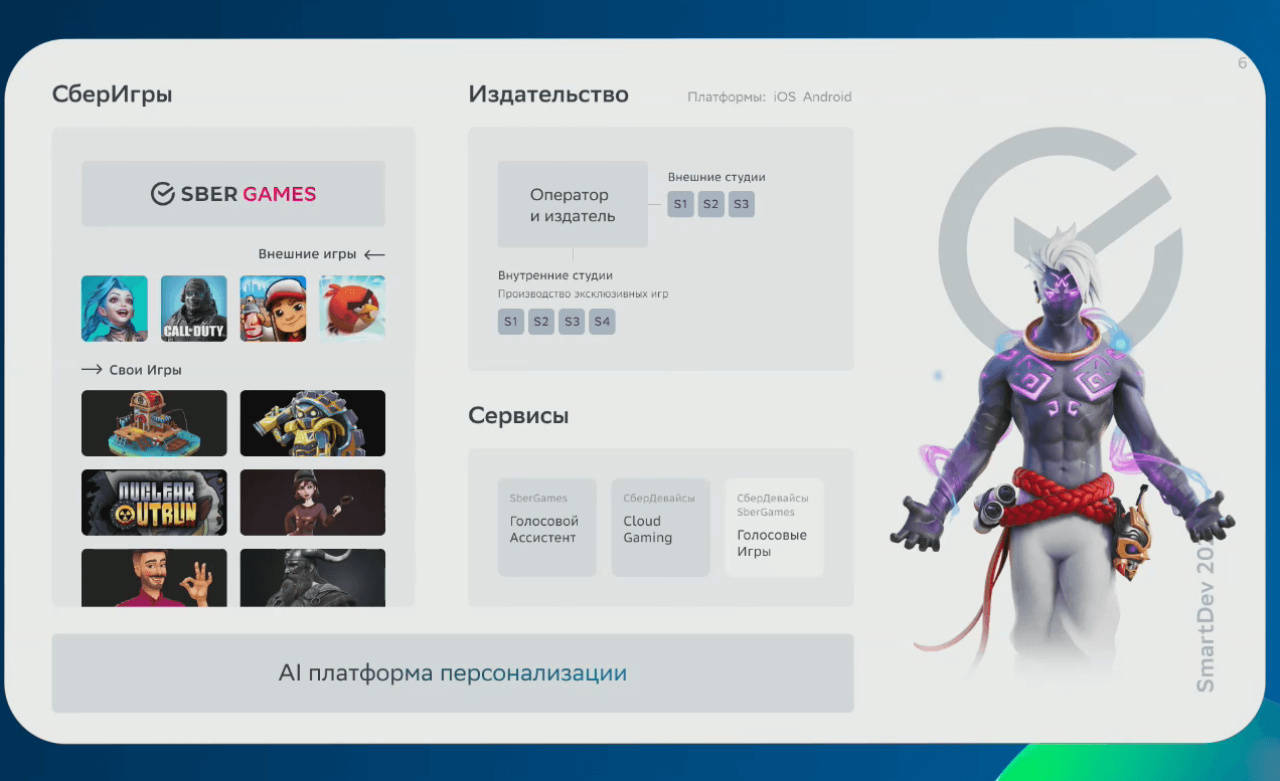Click the Sber checkmark logo in banner

(x=163, y=194)
